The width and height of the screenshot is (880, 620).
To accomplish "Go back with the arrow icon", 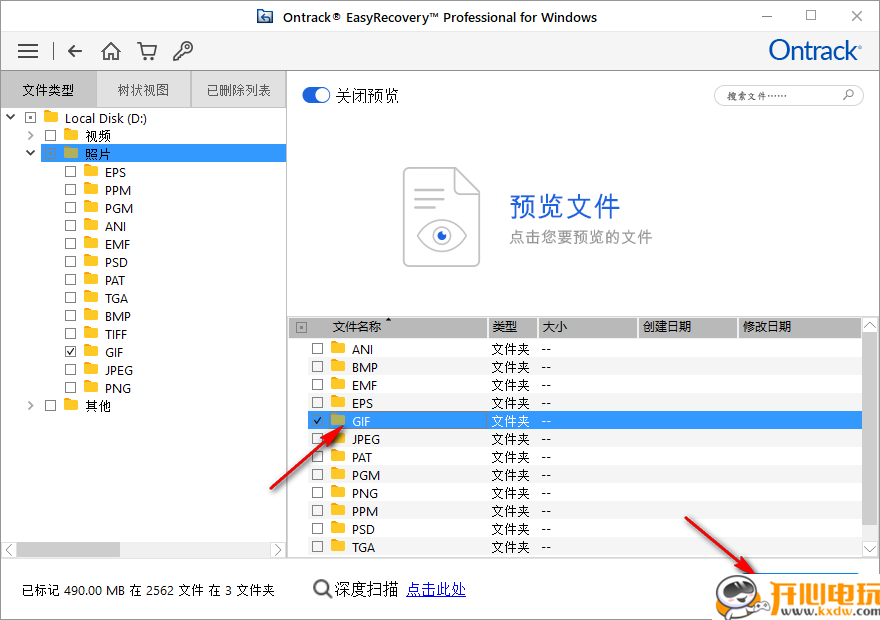I will 75,51.
